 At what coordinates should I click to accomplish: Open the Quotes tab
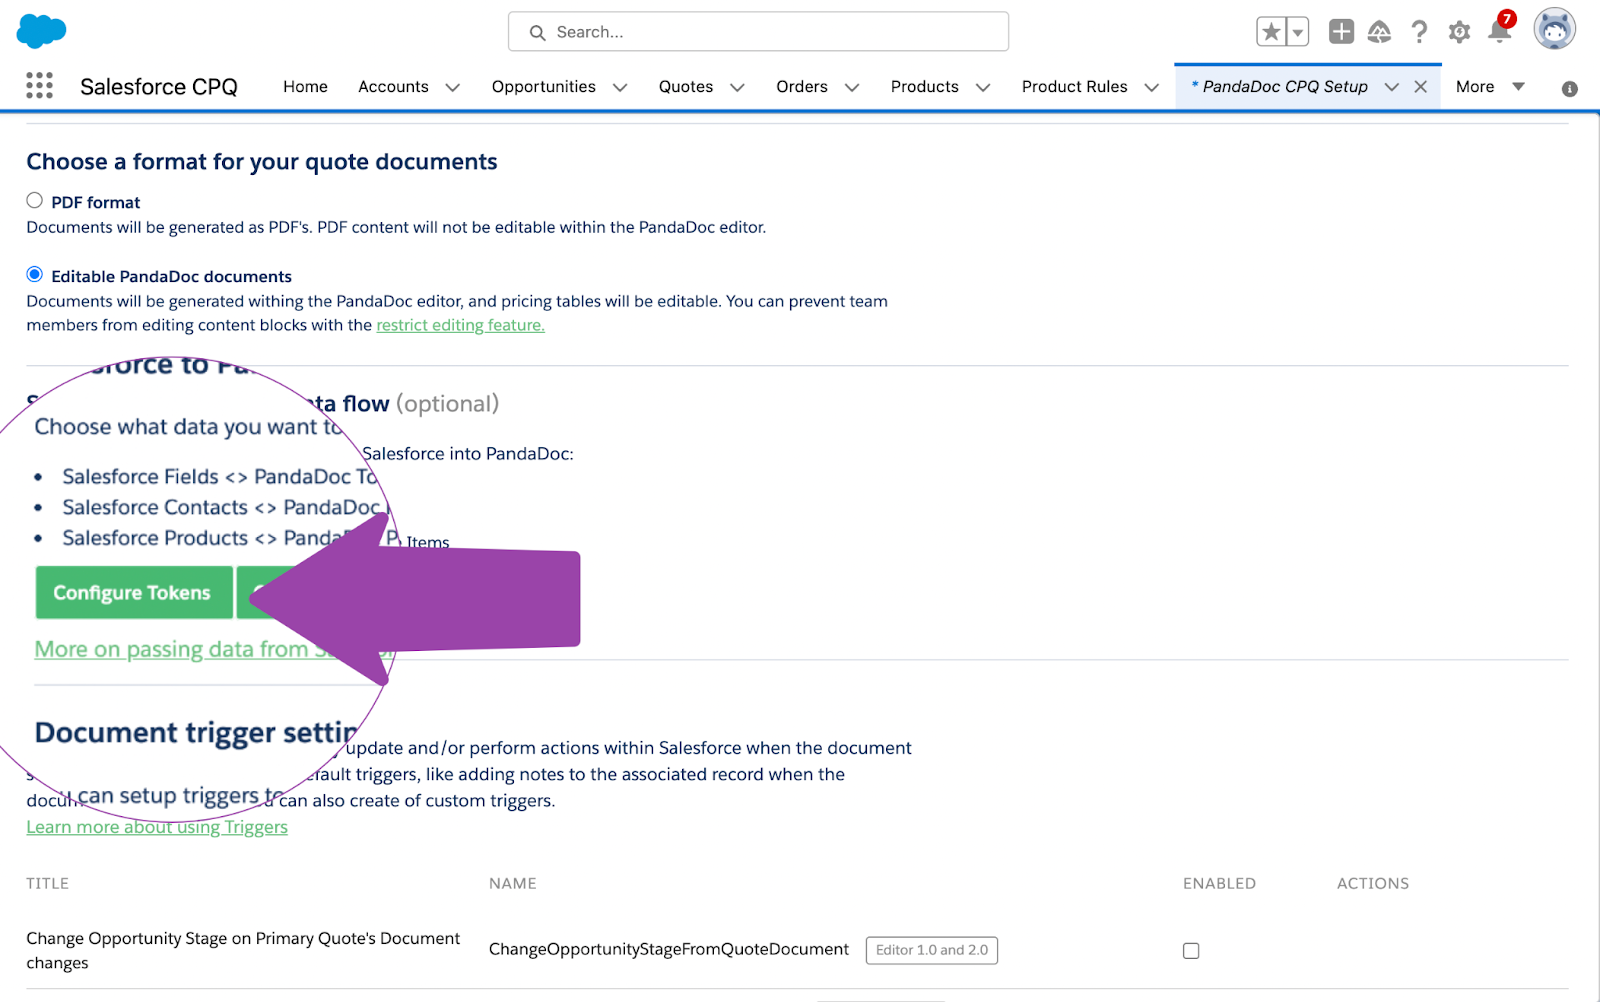[x=686, y=87]
